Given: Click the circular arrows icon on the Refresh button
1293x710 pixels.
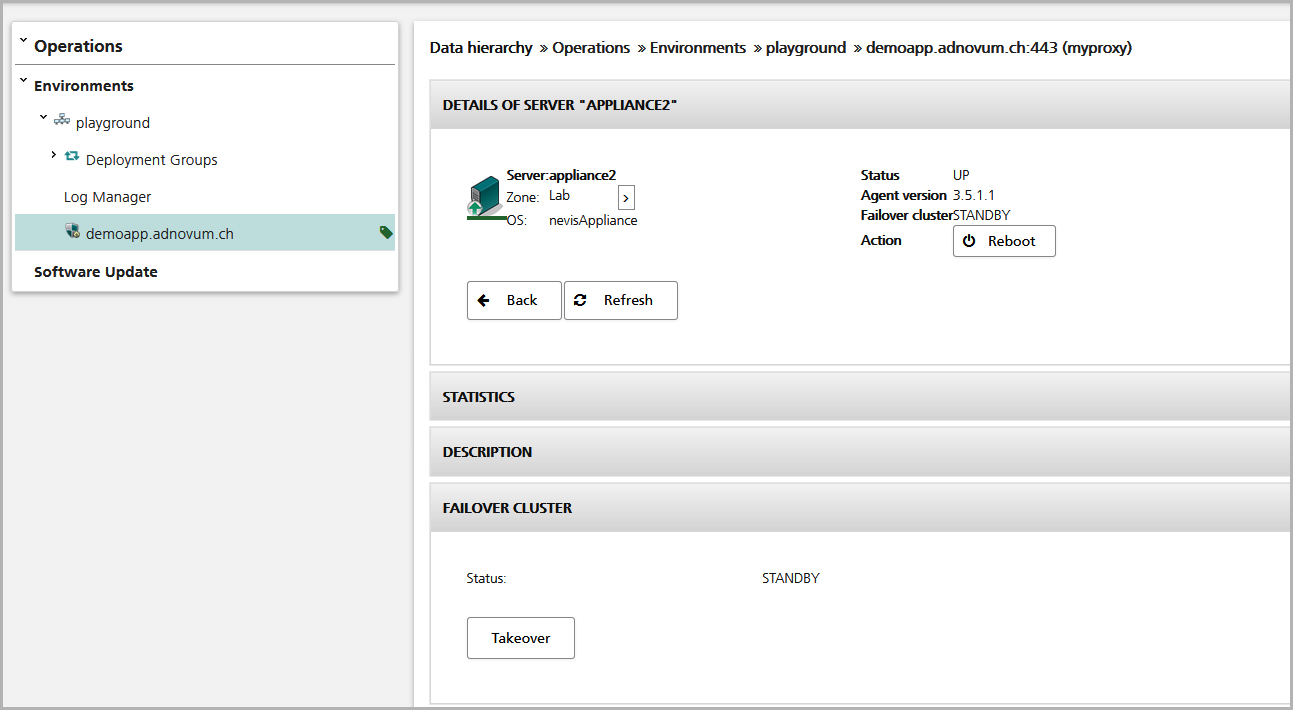Looking at the screenshot, I should coord(580,299).
